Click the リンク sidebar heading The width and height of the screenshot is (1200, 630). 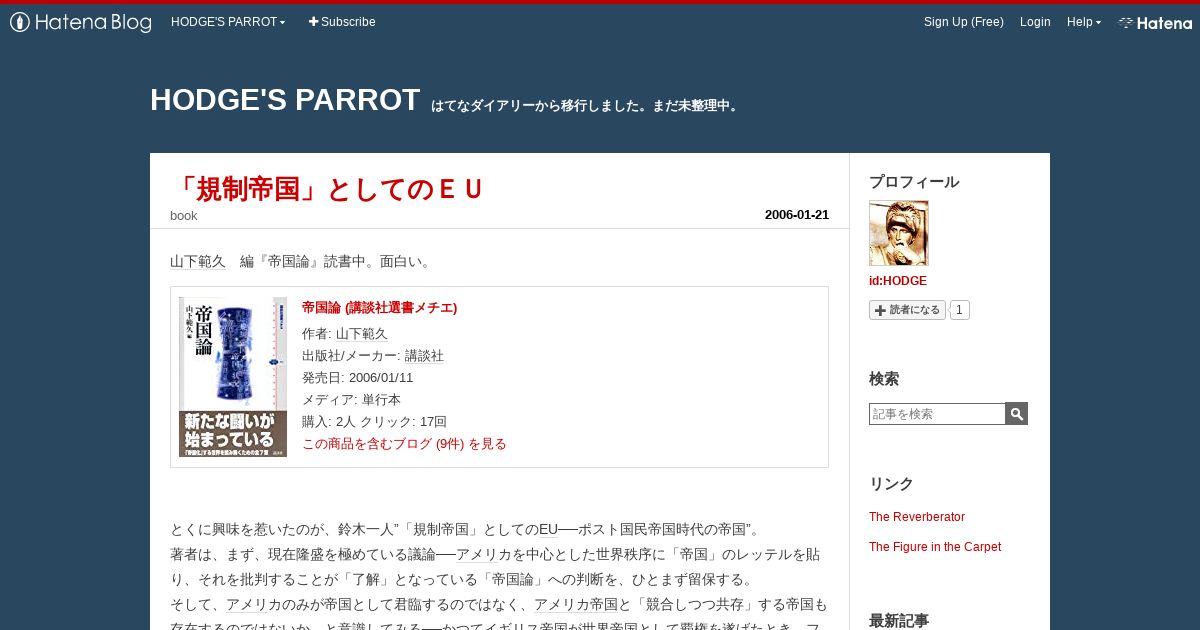click(x=891, y=484)
